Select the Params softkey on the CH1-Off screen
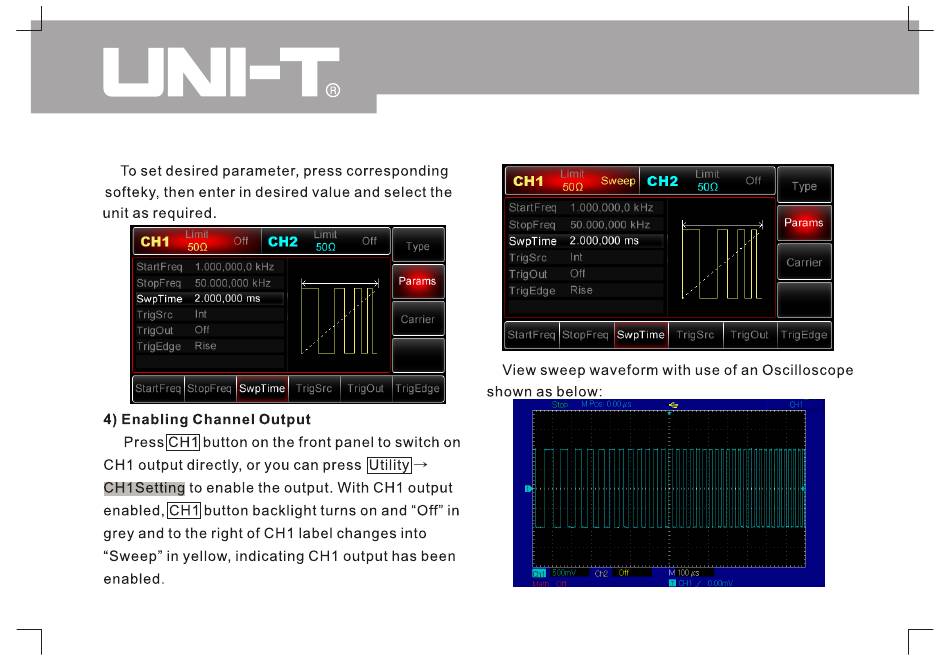Screen dimensions: 950x661 pyautogui.click(x=418, y=281)
